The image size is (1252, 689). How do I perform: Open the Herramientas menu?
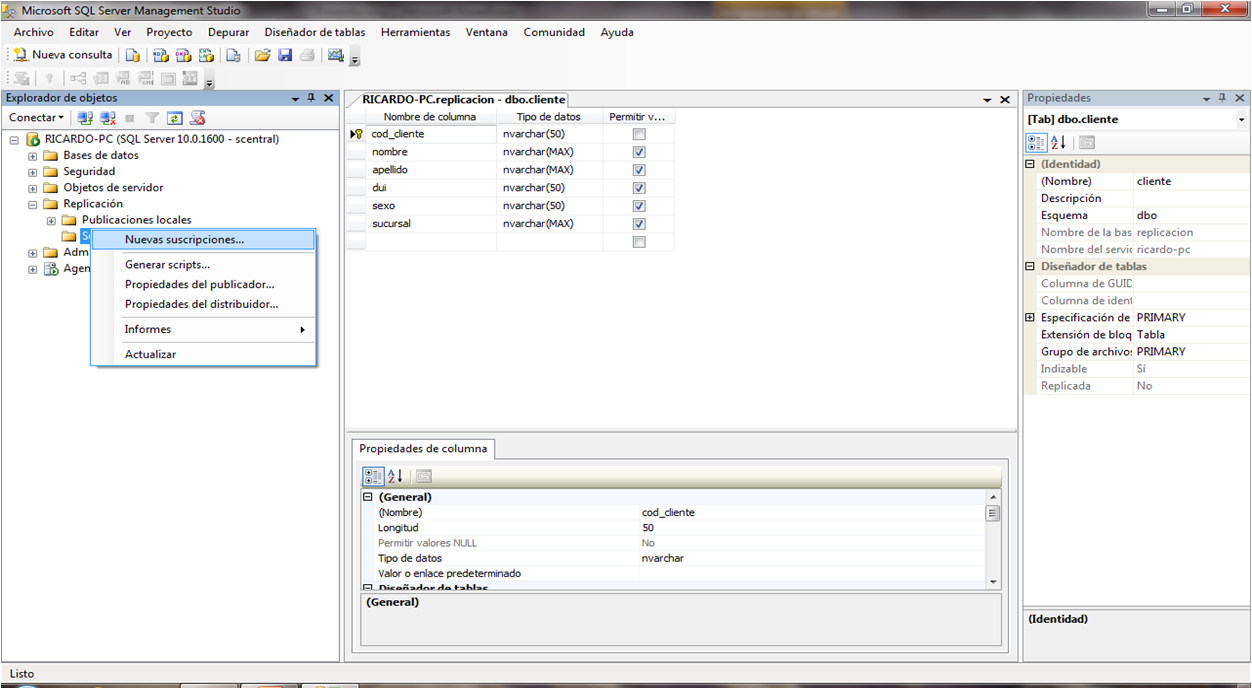(415, 32)
